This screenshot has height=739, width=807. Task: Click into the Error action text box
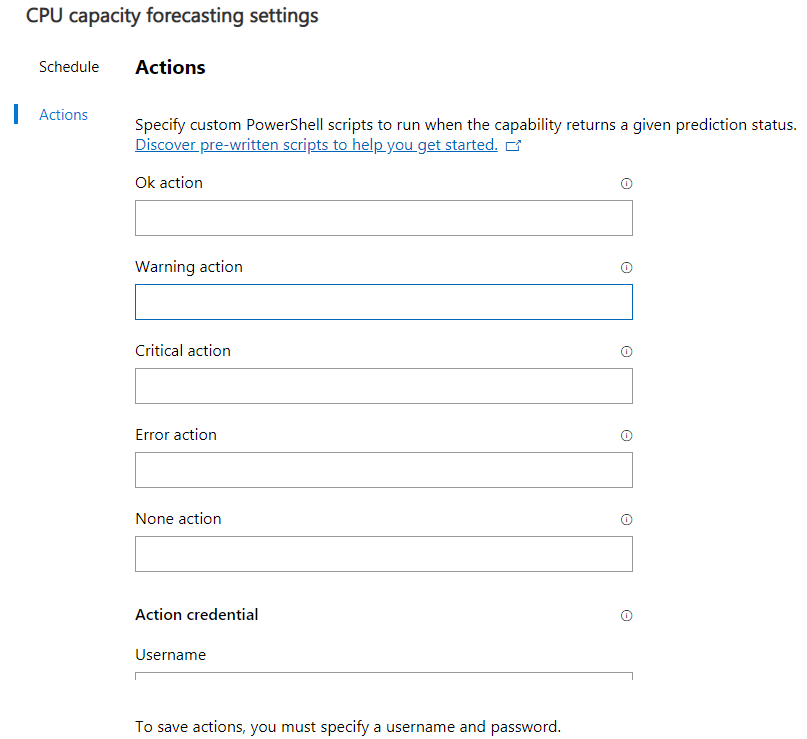pos(383,470)
